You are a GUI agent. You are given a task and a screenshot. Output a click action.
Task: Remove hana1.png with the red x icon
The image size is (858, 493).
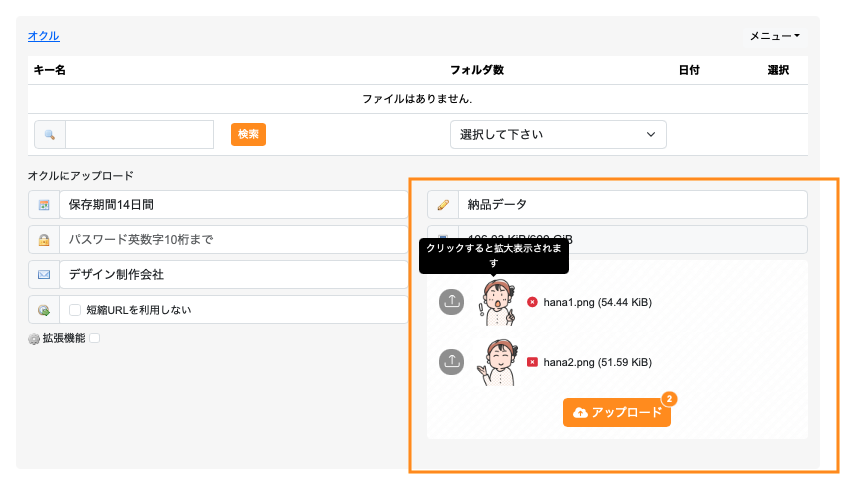[532, 302]
